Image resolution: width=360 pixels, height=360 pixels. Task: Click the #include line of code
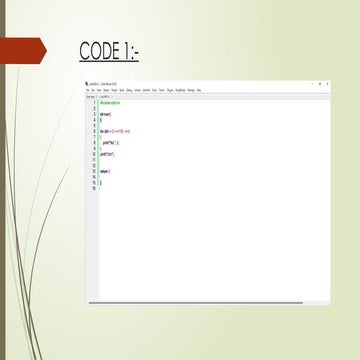[110, 103]
